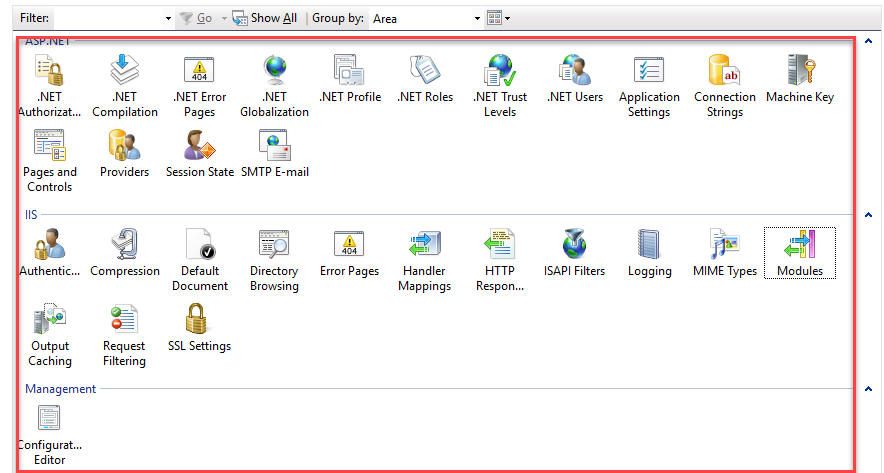This screenshot has height=473, width=884.
Task: Open .NET Error Pages icon
Action: coord(200,86)
